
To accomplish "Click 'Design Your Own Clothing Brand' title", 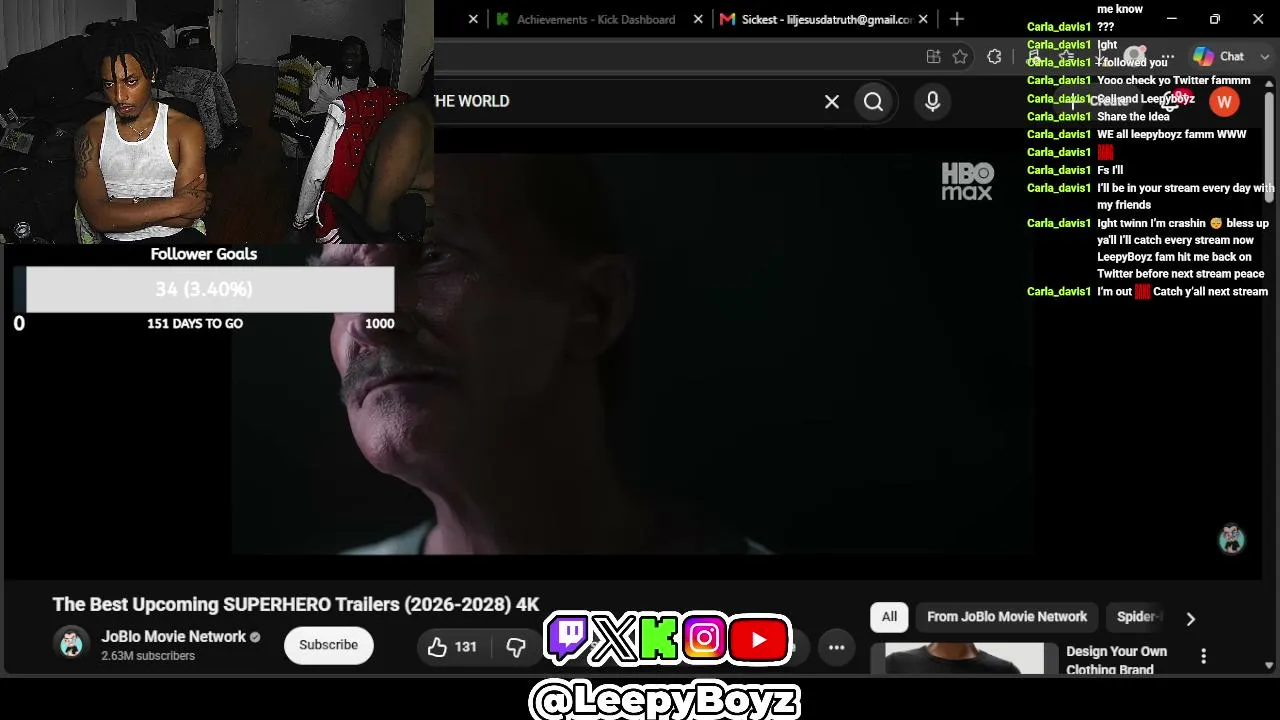I will tap(1116, 660).
